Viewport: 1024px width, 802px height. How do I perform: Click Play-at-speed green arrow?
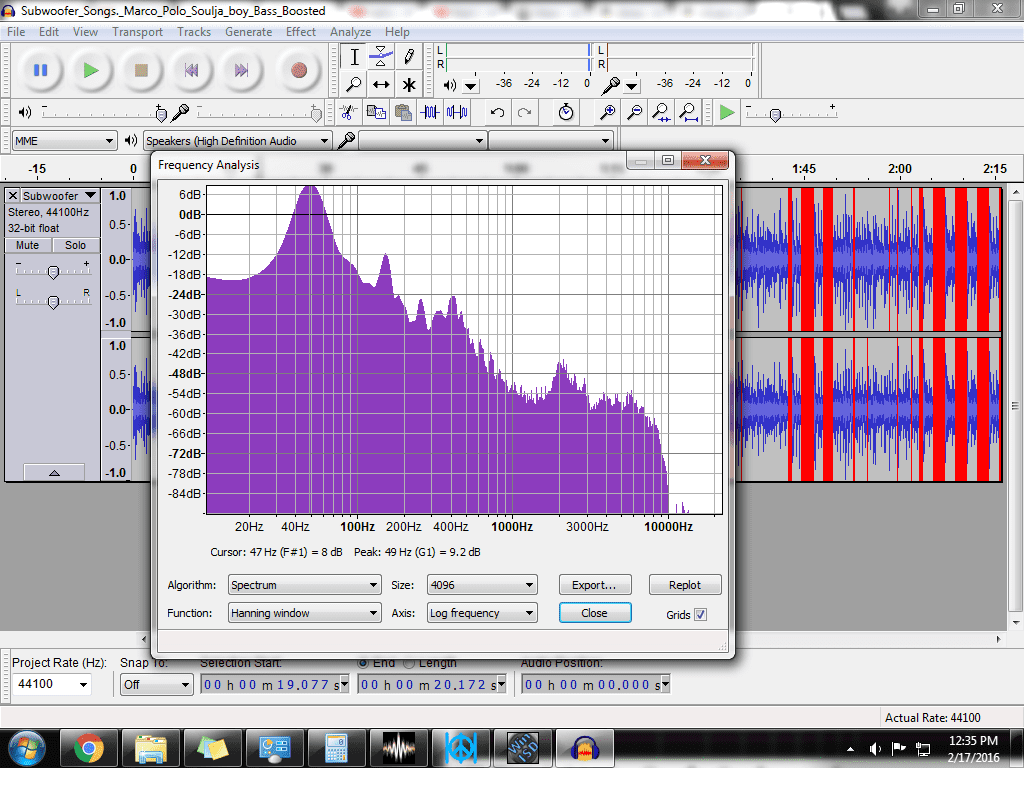(x=727, y=112)
